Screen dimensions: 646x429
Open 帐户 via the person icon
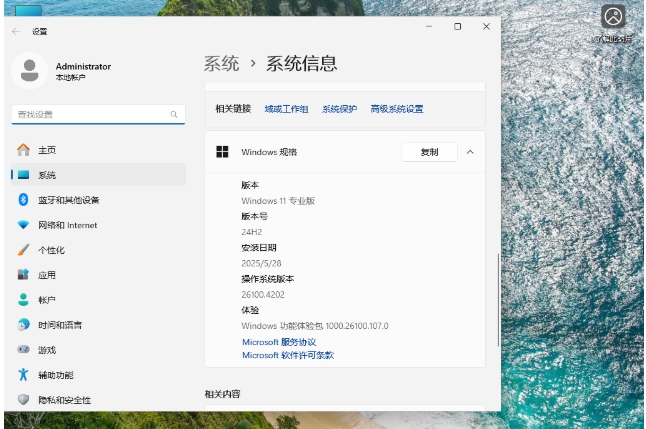[23, 300]
